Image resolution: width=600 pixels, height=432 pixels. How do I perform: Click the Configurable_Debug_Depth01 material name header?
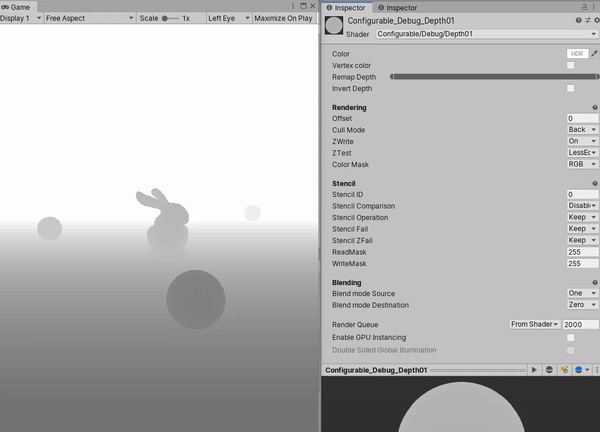pos(401,21)
